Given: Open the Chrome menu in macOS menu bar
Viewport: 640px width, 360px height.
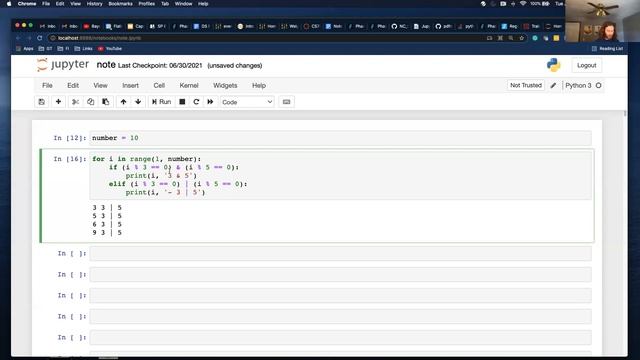Looking at the screenshot, I should pos(27,4).
